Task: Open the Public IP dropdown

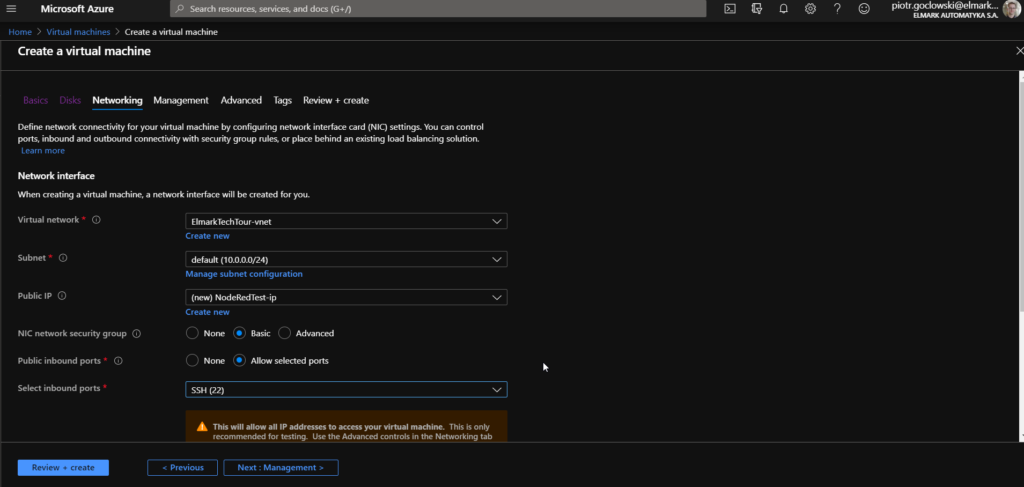Action: click(346, 297)
